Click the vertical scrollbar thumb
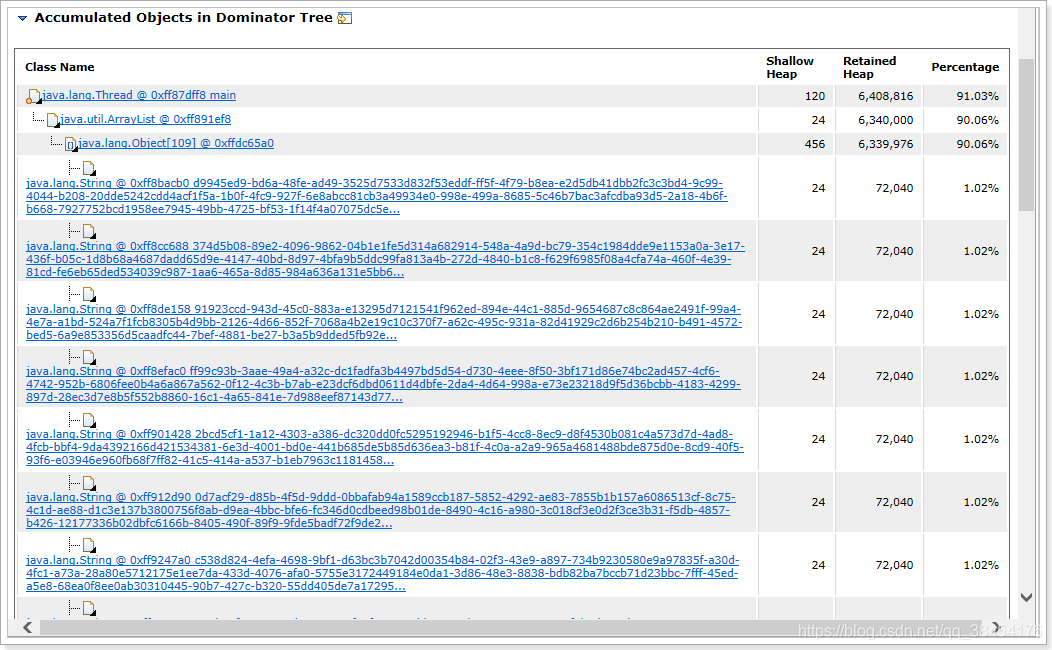Screen dimensions: 1052x650 (1026, 135)
